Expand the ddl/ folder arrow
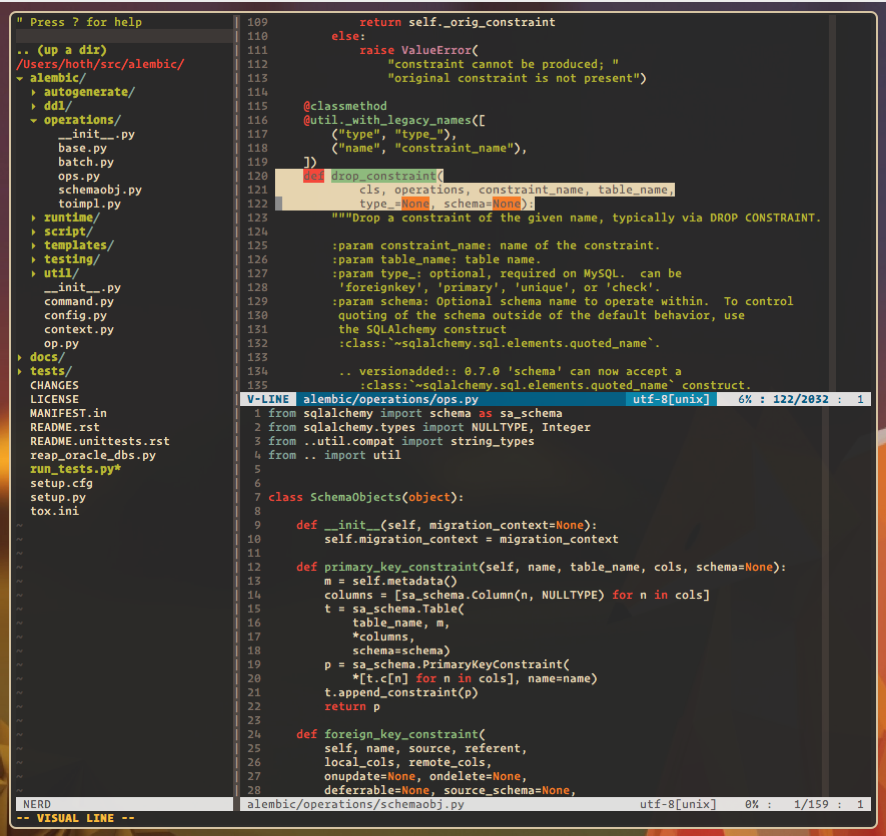Image resolution: width=886 pixels, height=836 pixels. click(34, 106)
